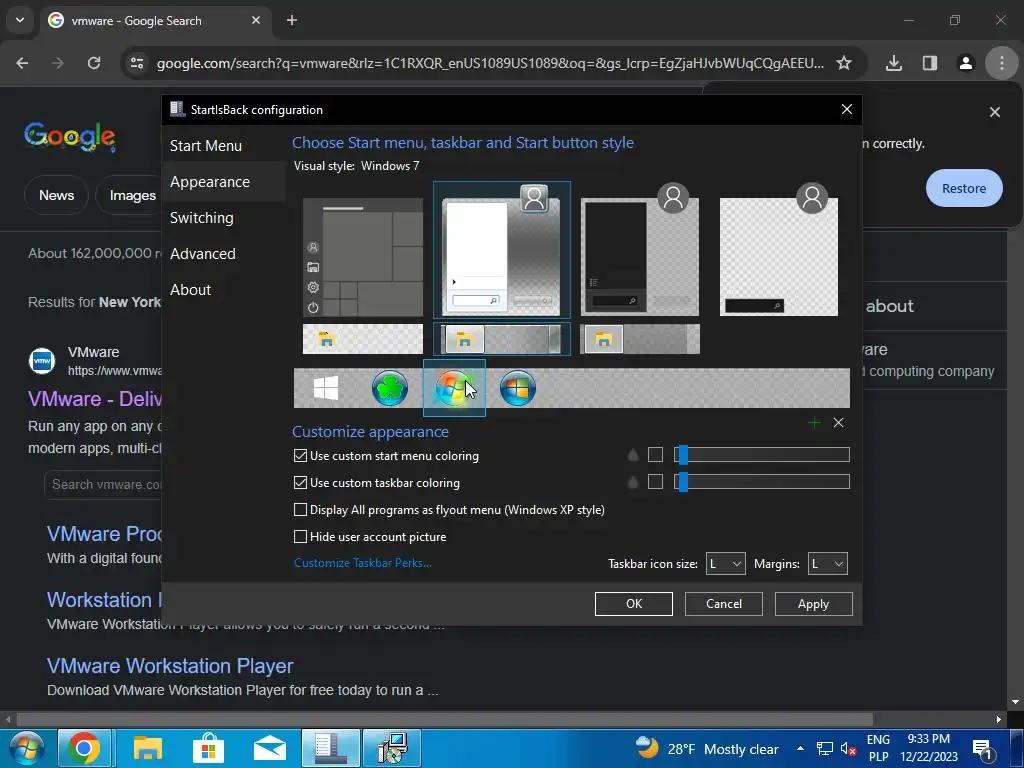Click taskbar color swatch box
Viewport: 1024px width, 768px height.
click(655, 482)
